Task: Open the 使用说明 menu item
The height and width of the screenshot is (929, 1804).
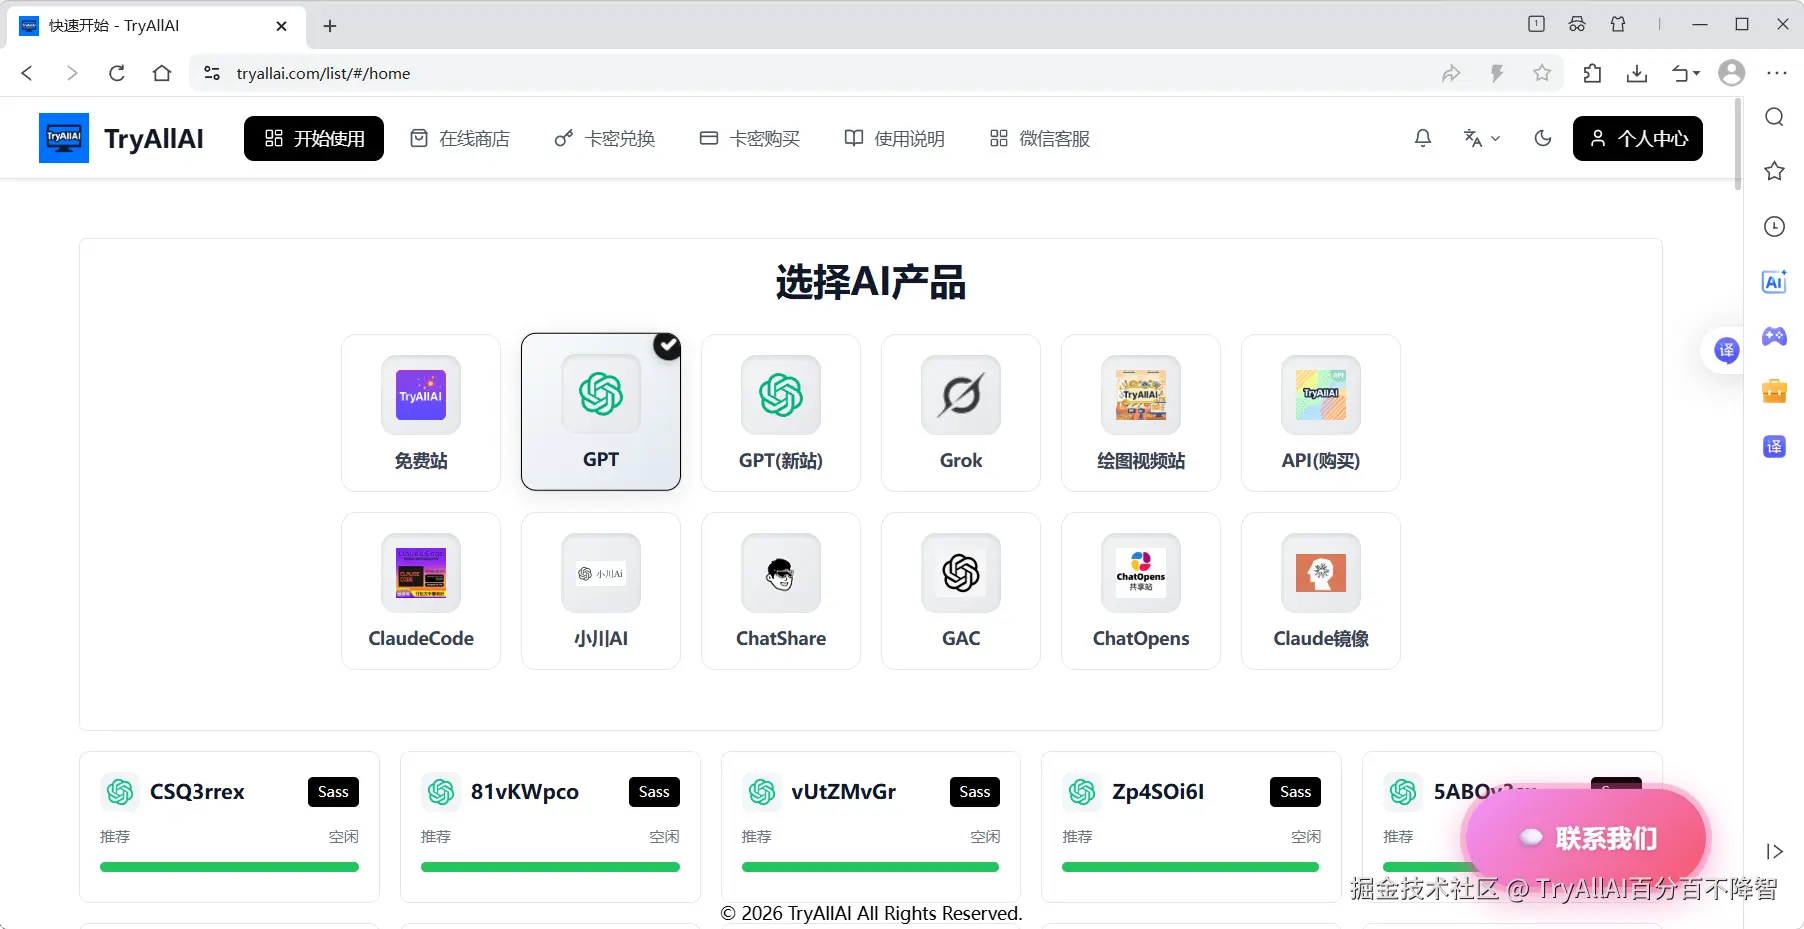Action: [895, 138]
